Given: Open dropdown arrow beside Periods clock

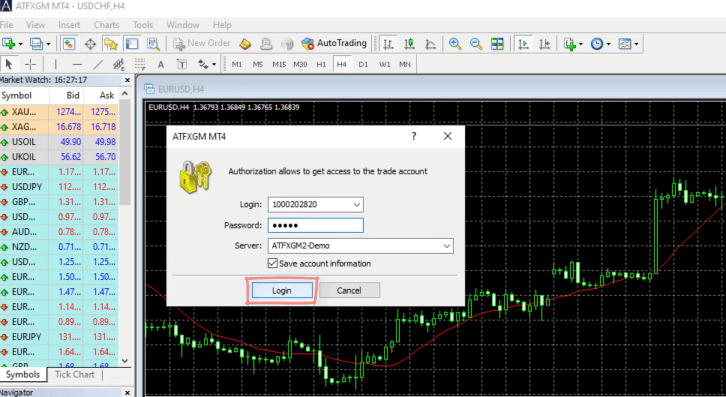Looking at the screenshot, I should (608, 44).
